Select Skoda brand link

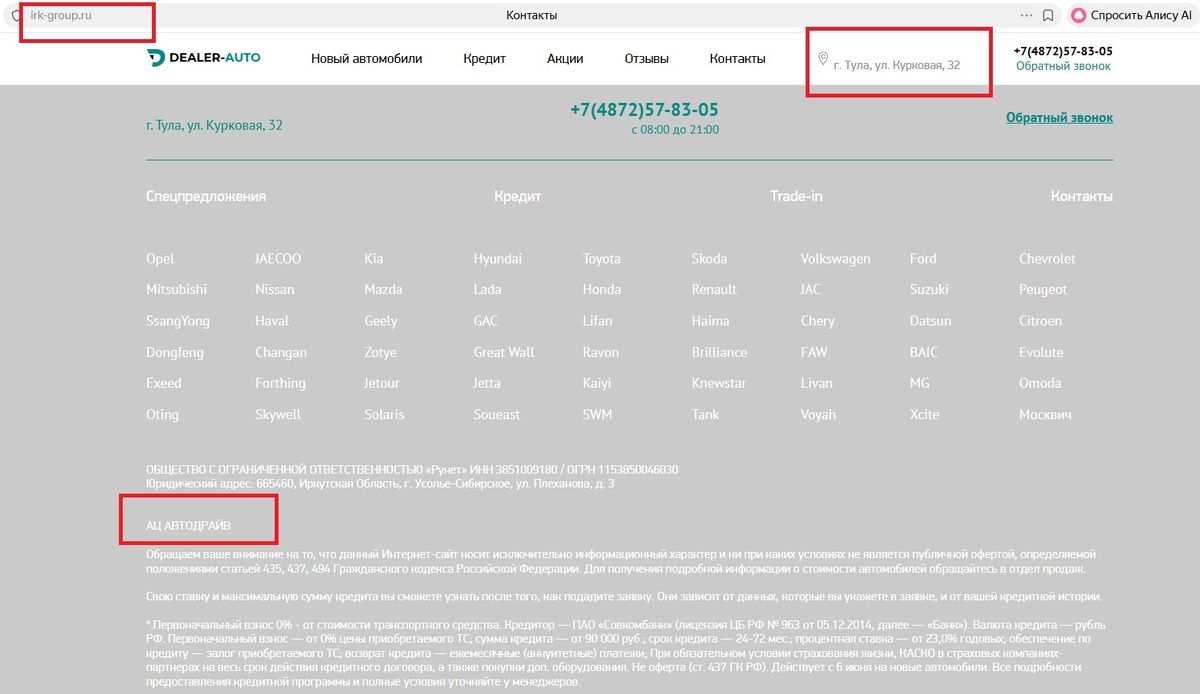(709, 258)
